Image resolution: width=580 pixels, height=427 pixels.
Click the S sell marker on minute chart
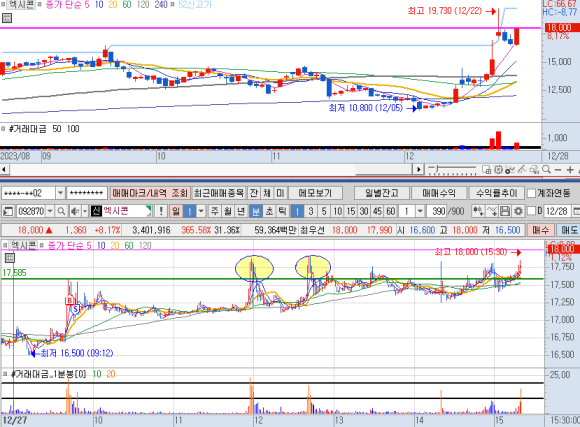click(x=75, y=309)
